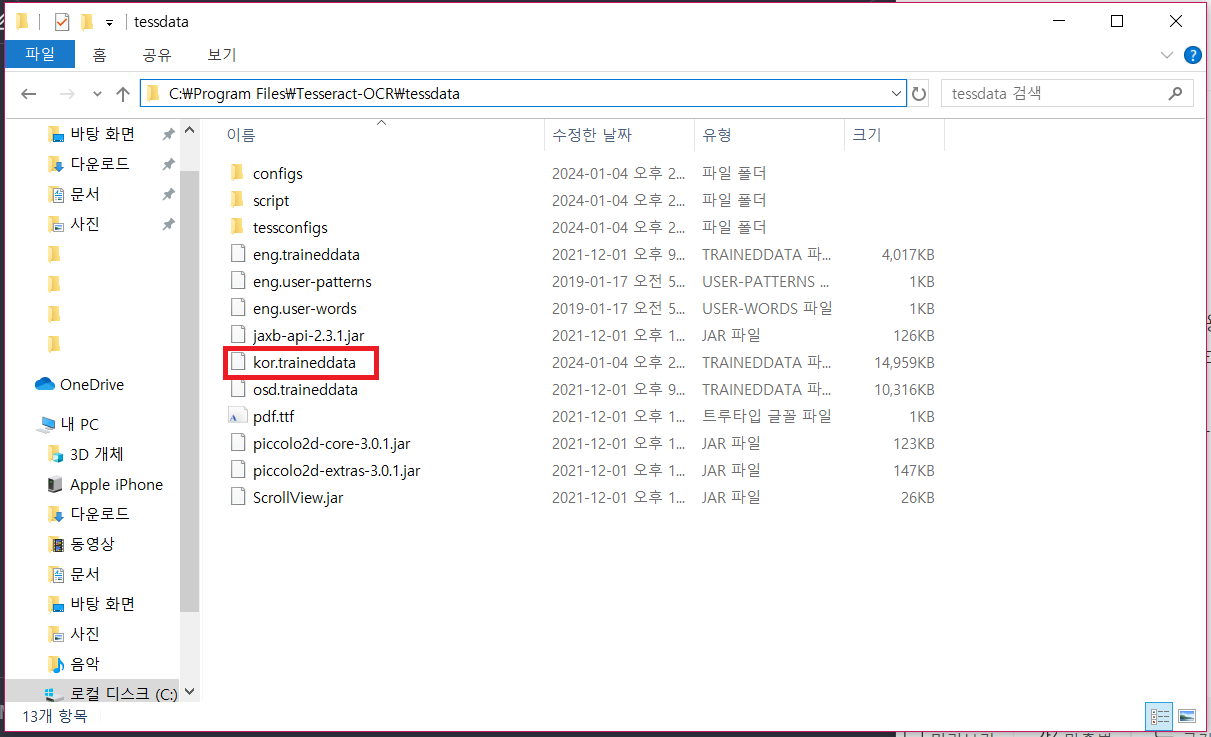
Task: Click the New Folder icon on the quick access toolbar
Action: (87, 21)
